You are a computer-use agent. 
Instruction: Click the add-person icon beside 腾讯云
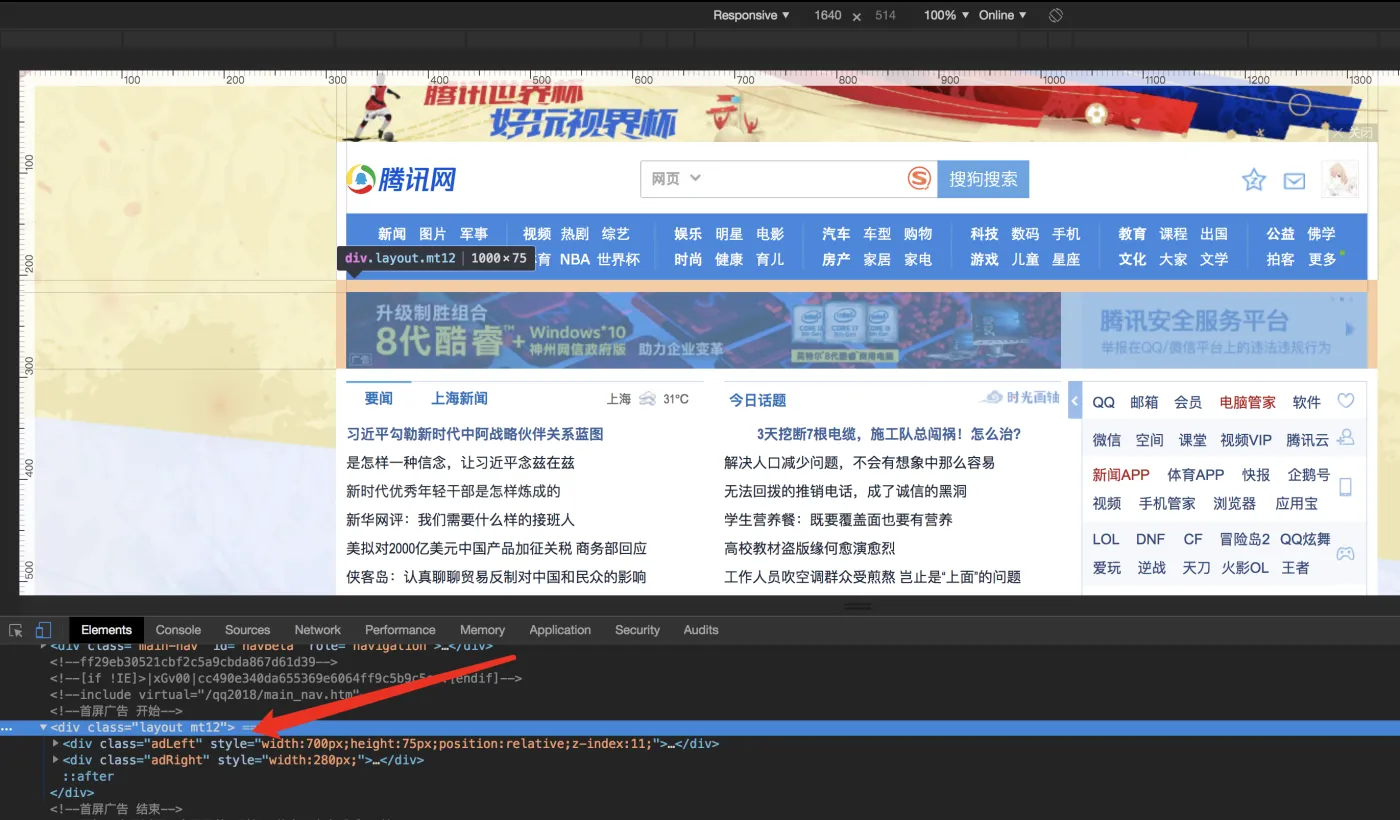[x=1346, y=437]
